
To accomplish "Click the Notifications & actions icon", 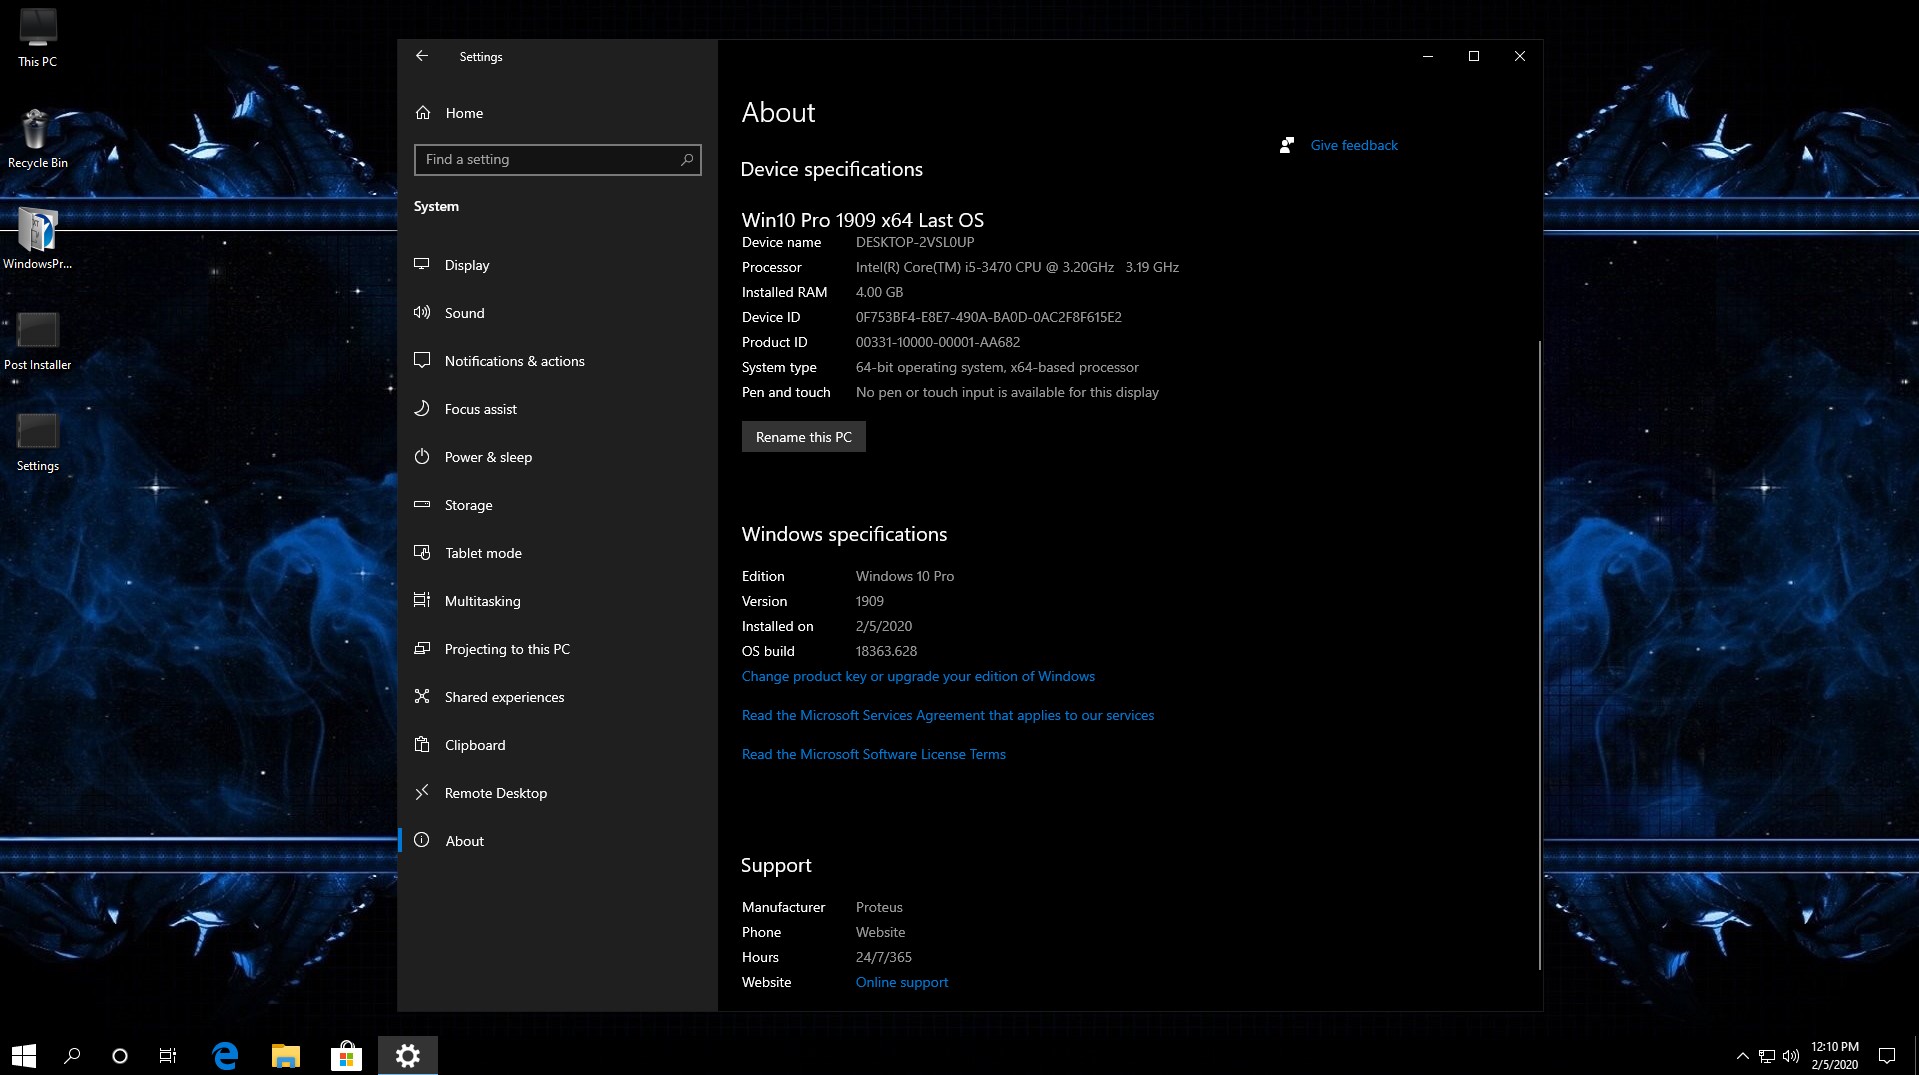I will coord(422,360).
